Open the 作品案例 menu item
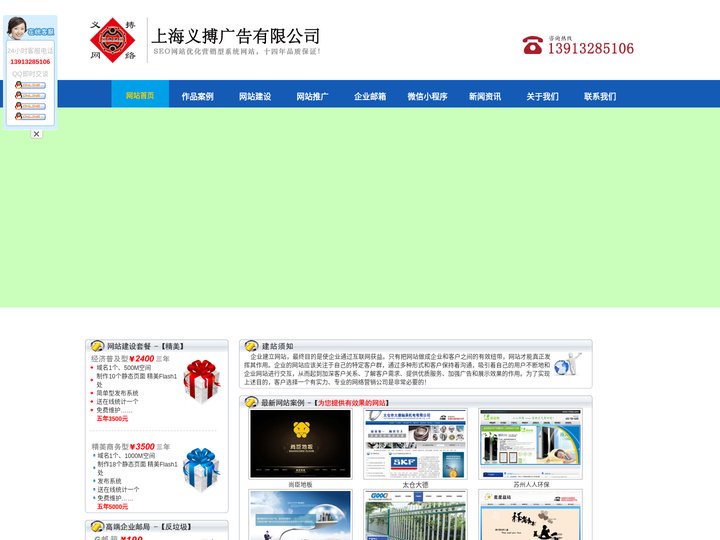Screen dimensions: 720x540 point(197,96)
